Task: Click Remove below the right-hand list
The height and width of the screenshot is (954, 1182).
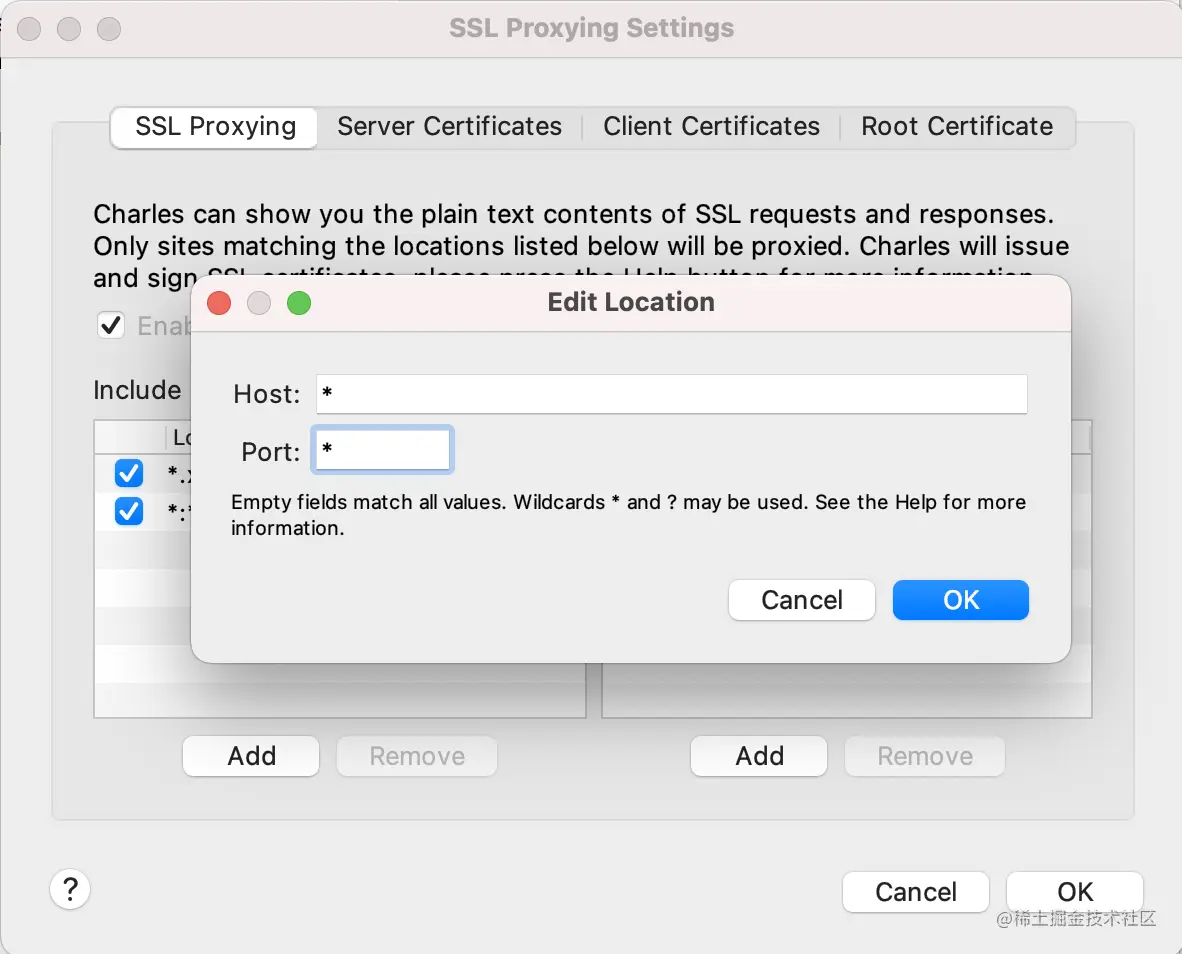Action: click(x=925, y=756)
